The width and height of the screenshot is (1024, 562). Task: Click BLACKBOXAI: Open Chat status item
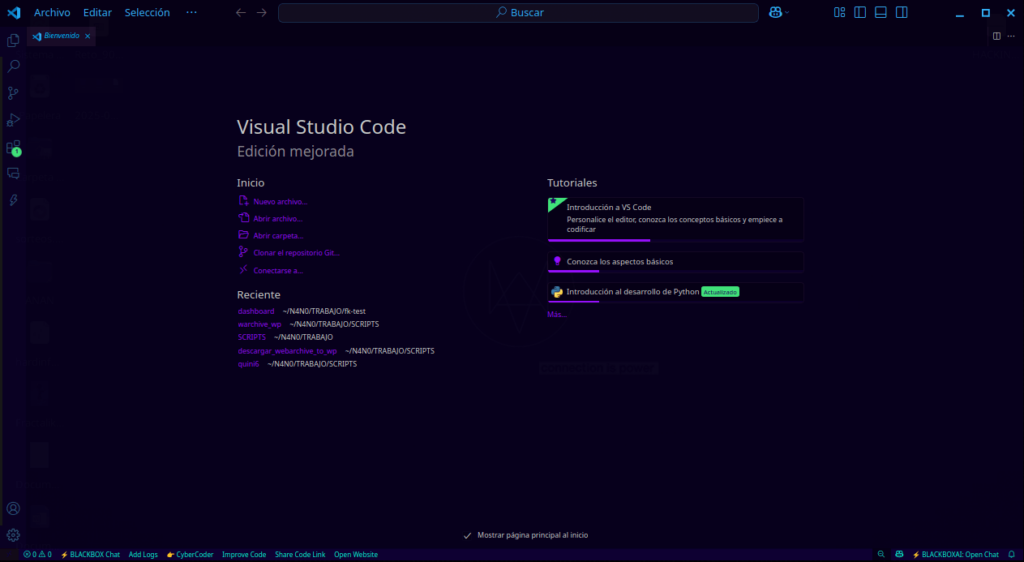[x=955, y=554]
